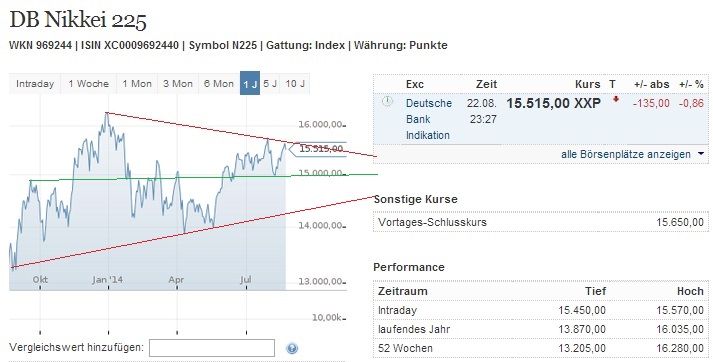Select the 10 J chart range
The width and height of the screenshot is (713, 362).
[x=295, y=84]
